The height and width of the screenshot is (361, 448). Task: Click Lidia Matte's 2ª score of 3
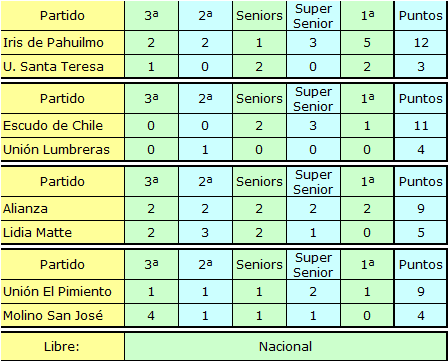[x=205, y=232]
